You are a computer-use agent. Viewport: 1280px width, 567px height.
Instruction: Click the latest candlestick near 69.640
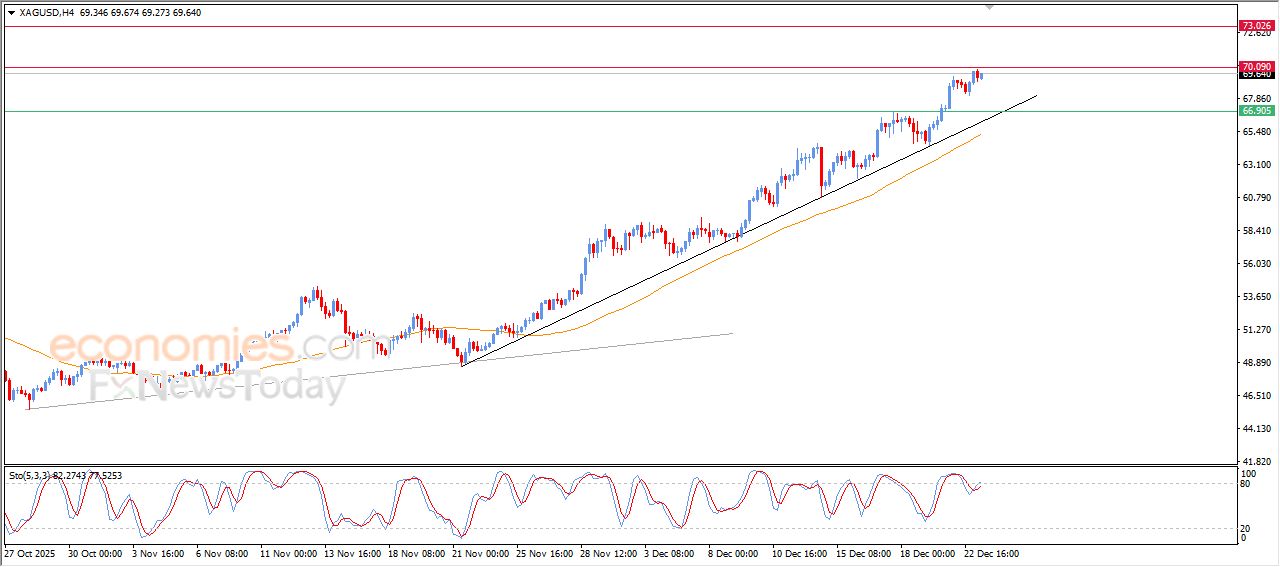pyautogui.click(x=980, y=75)
